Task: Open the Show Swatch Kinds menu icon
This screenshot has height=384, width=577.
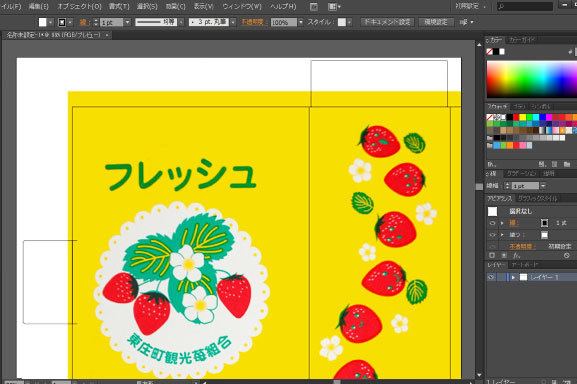Action: point(542,164)
